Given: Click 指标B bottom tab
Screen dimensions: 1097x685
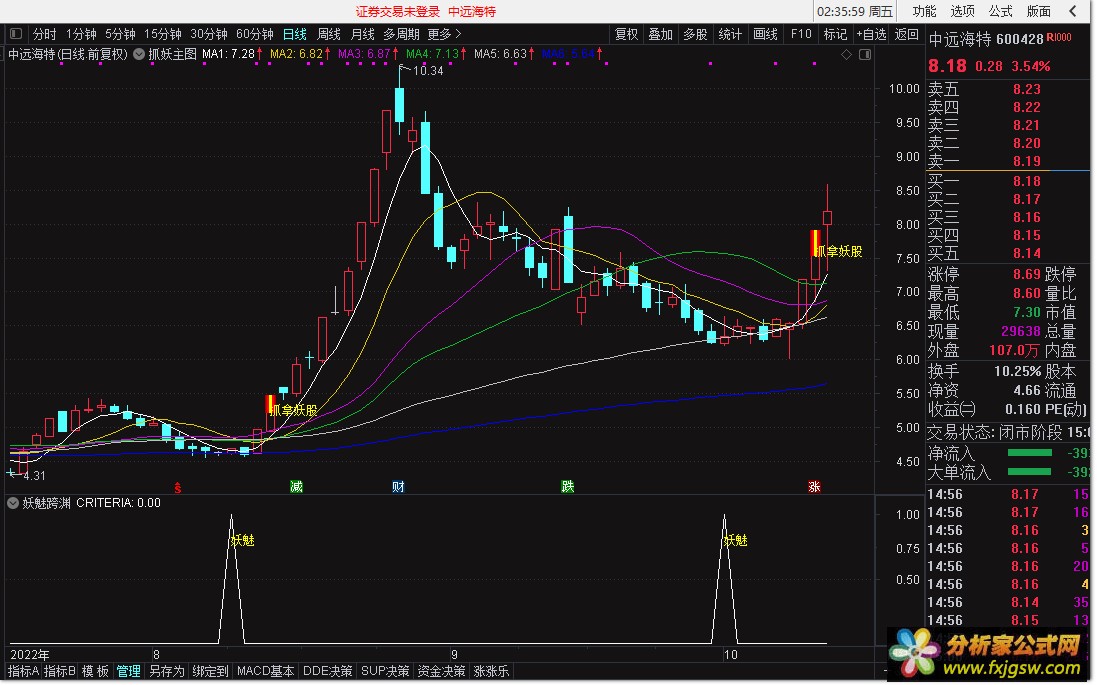Looking at the screenshot, I should tap(59, 671).
